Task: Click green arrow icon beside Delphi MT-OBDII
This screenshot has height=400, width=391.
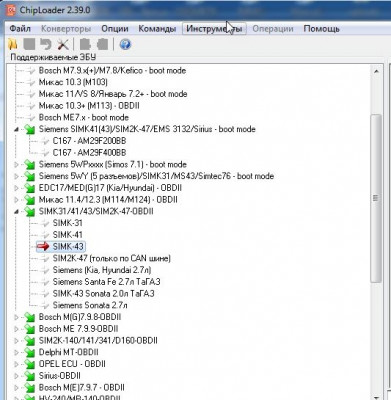Action: click(30, 352)
